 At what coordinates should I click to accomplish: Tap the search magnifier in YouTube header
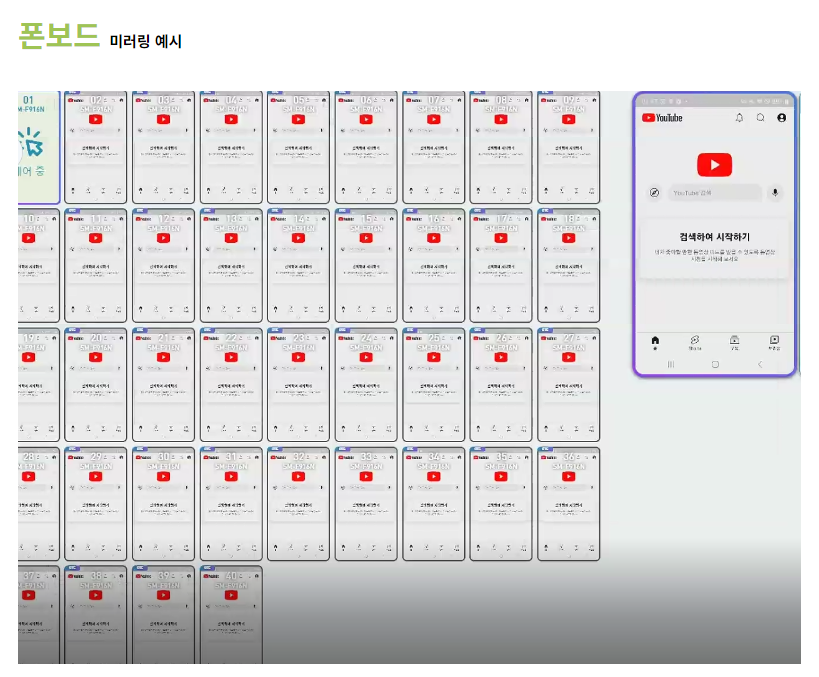(x=760, y=118)
